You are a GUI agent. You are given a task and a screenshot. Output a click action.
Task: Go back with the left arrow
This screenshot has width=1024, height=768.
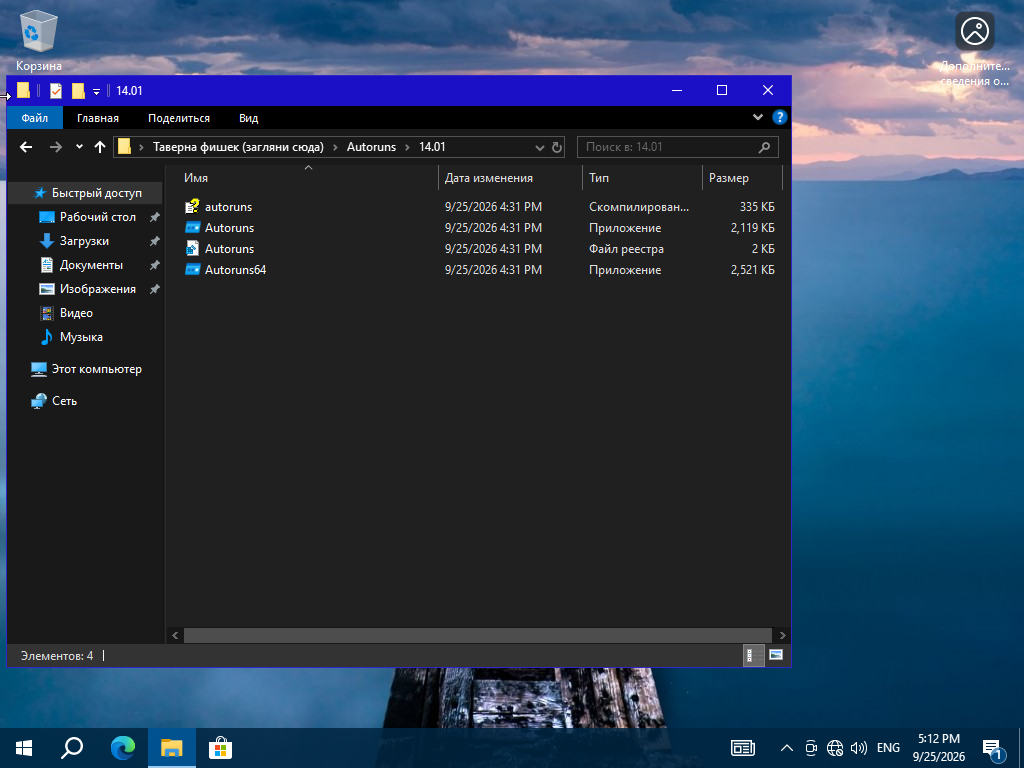pos(26,147)
